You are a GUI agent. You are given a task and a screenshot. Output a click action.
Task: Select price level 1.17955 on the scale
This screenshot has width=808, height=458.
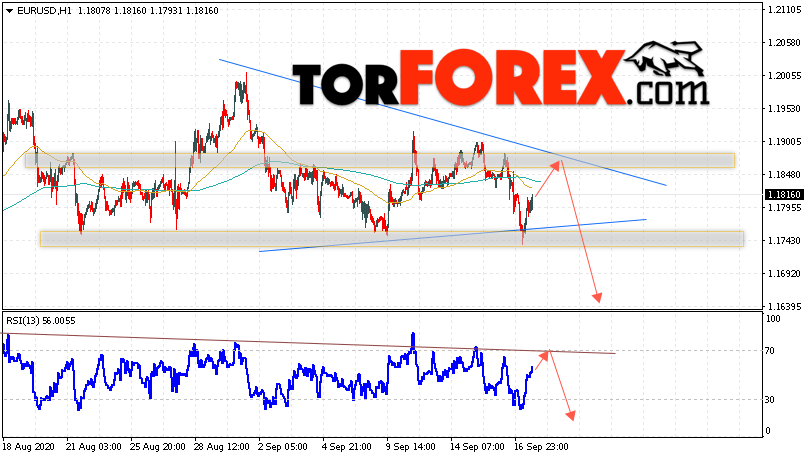(x=784, y=208)
